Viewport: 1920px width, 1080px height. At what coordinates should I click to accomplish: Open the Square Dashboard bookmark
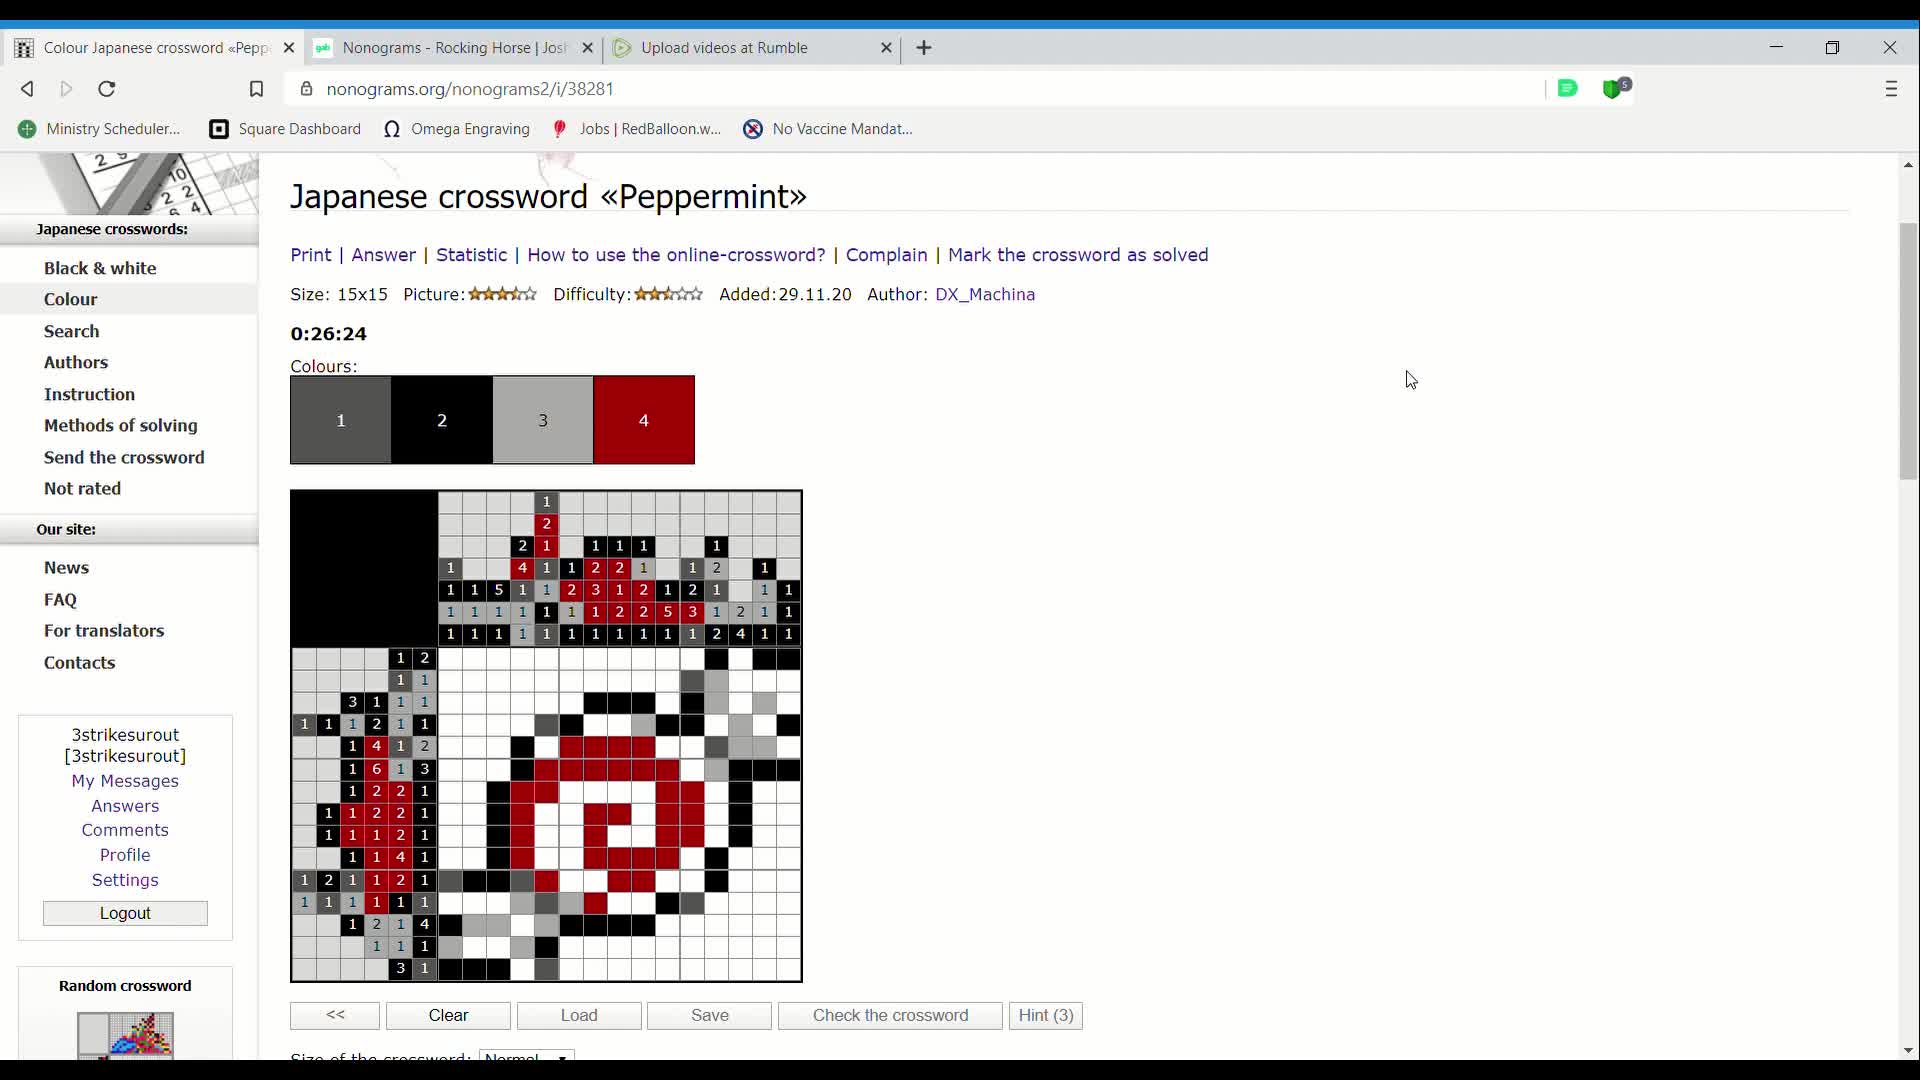[286, 129]
